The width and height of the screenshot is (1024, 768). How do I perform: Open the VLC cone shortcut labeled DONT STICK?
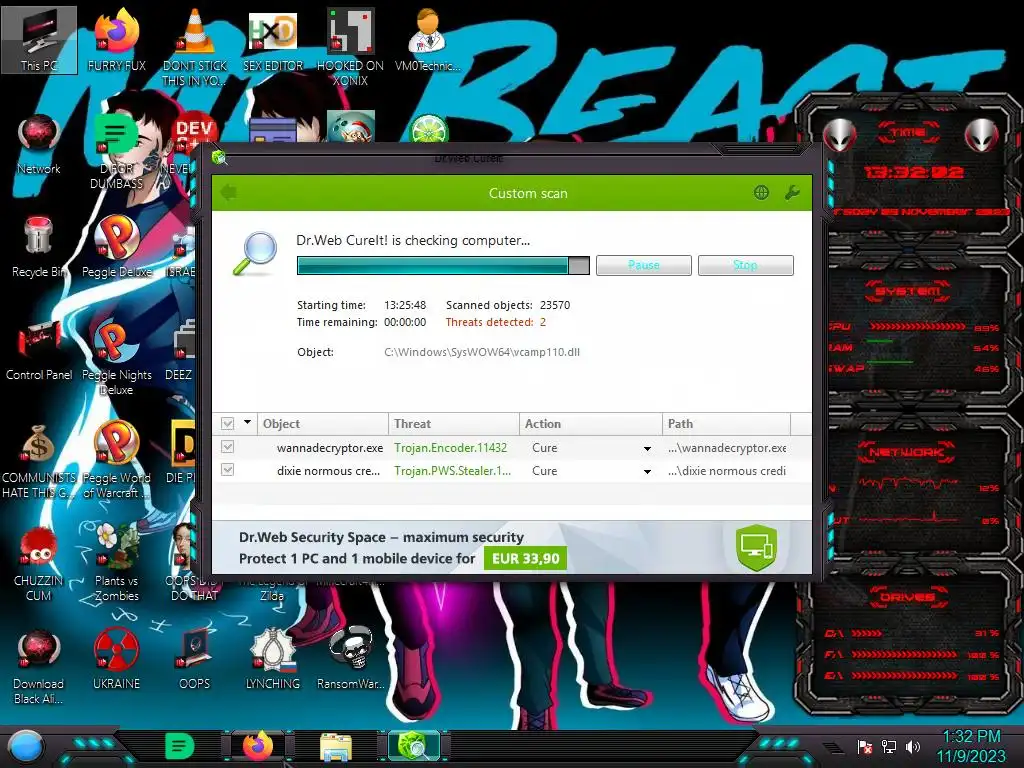pyautogui.click(x=195, y=47)
